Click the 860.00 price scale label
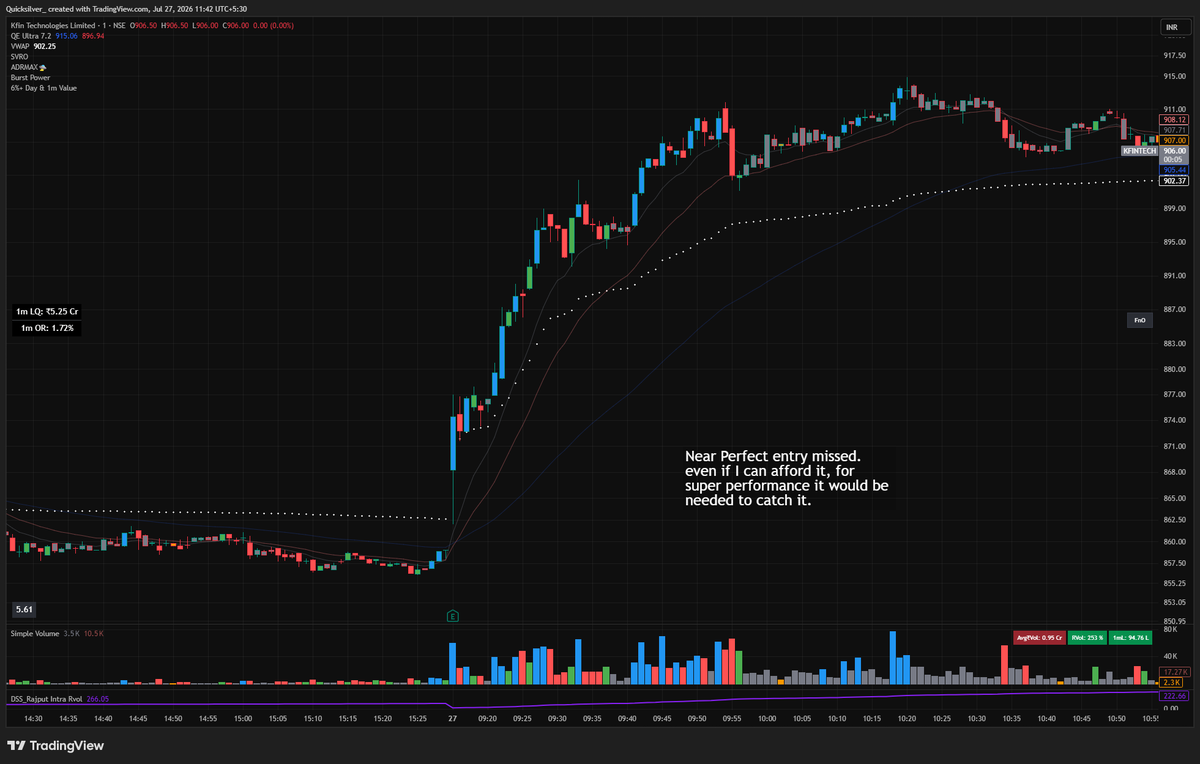This screenshot has height=764, width=1200. point(1173,542)
